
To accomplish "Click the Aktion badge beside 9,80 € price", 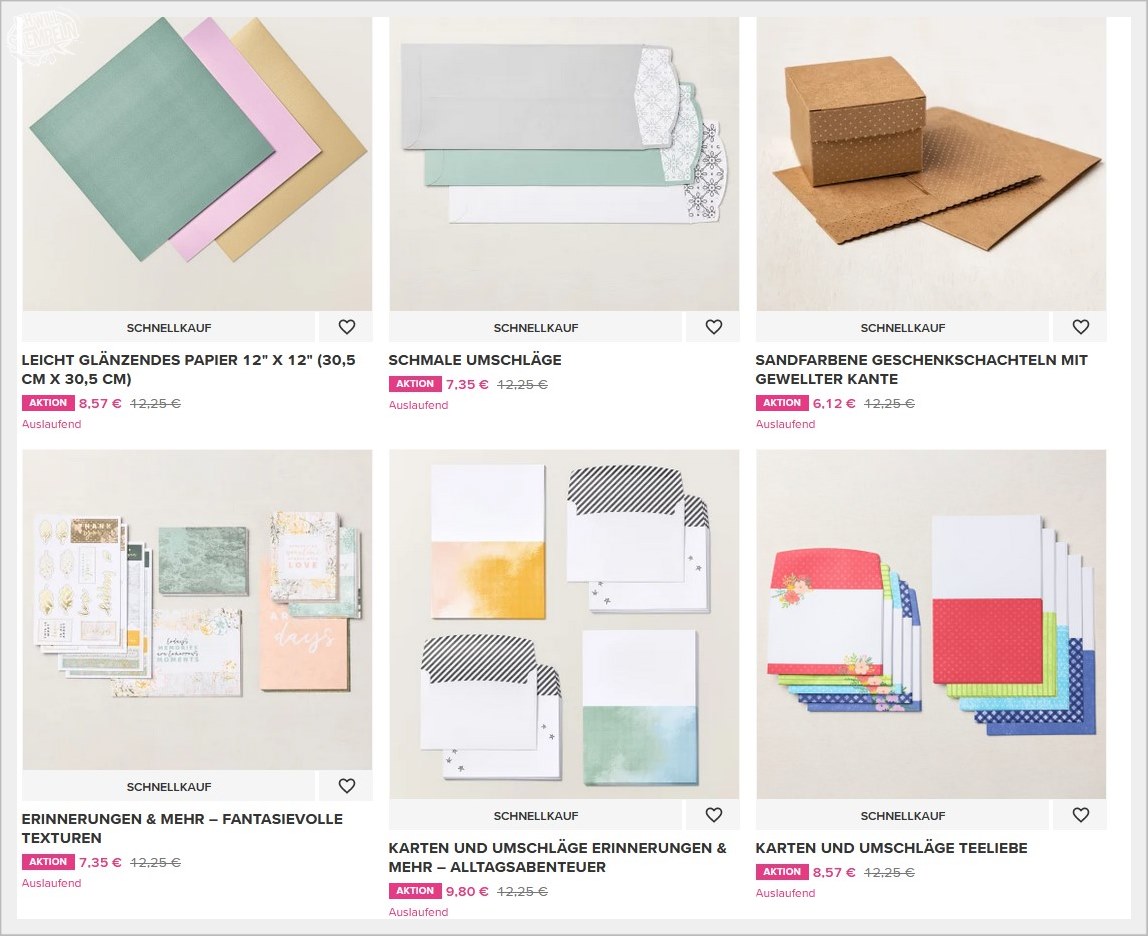I will pyautogui.click(x=415, y=891).
